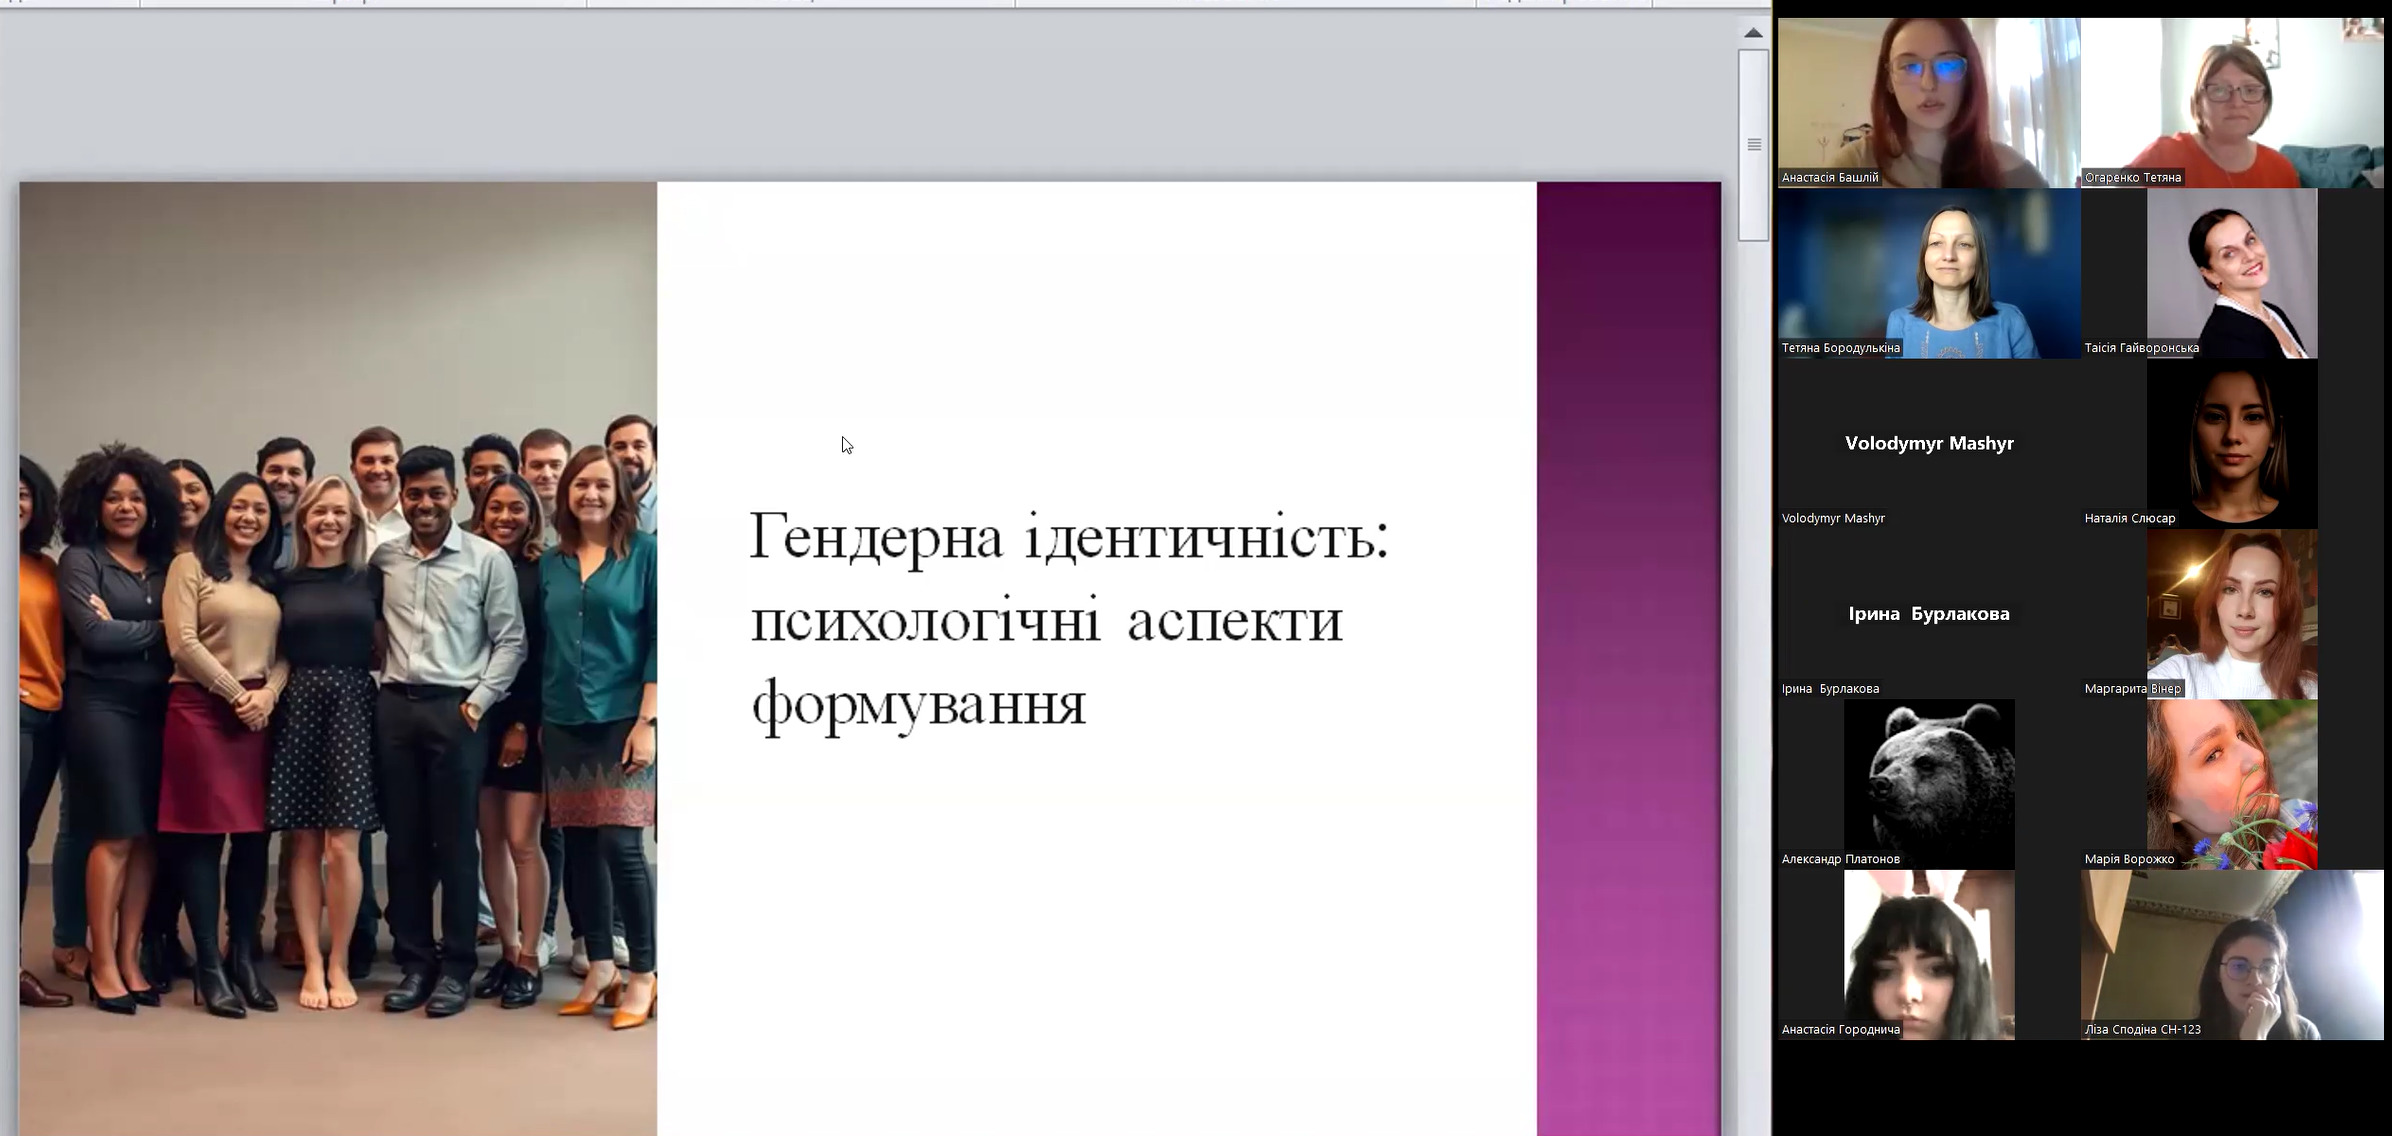Select Анастасія Башлій's video tile
The image size is (2392, 1136).
1928,102
